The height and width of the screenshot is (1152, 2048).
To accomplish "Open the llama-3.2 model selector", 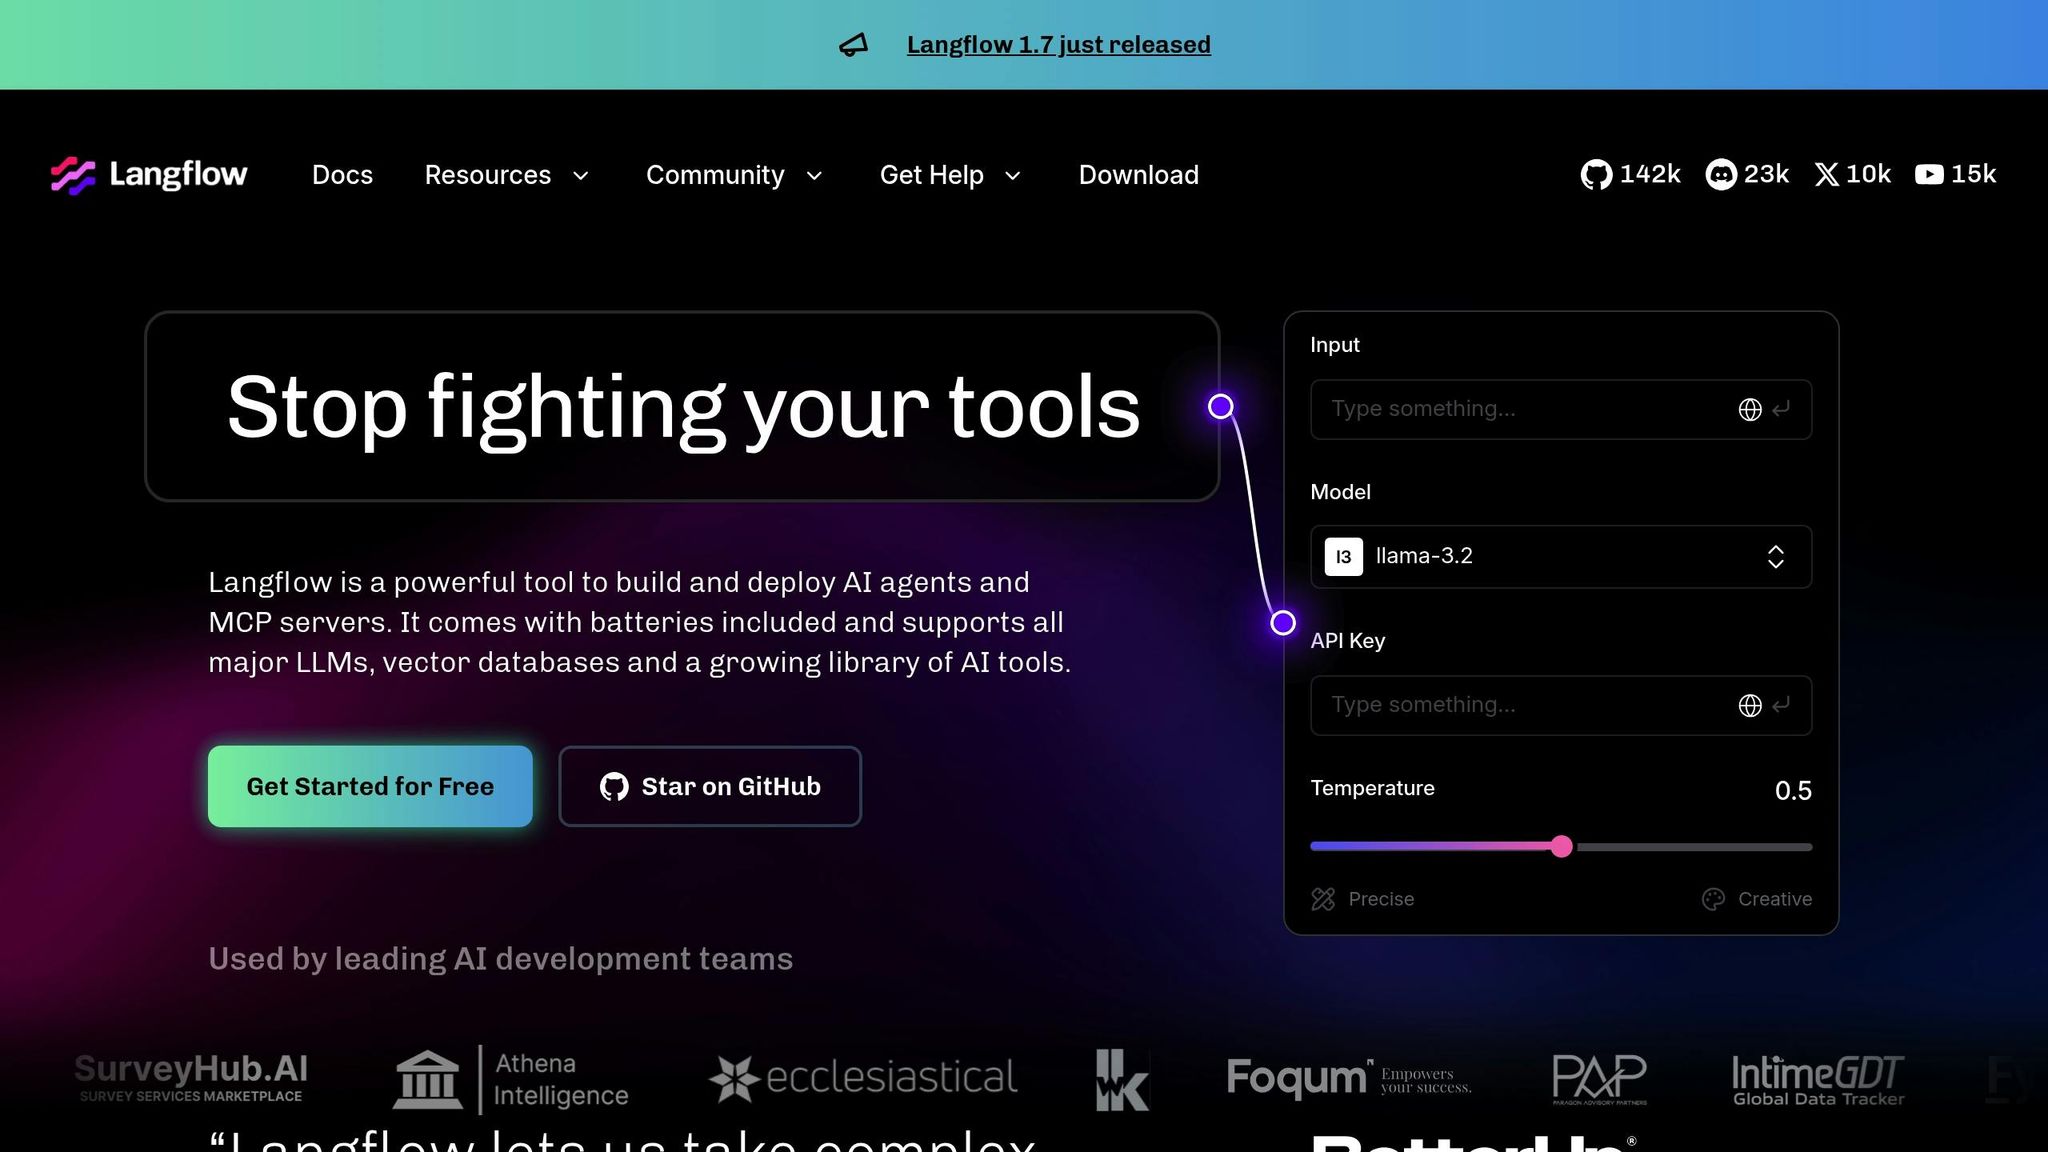I will tap(1560, 557).
